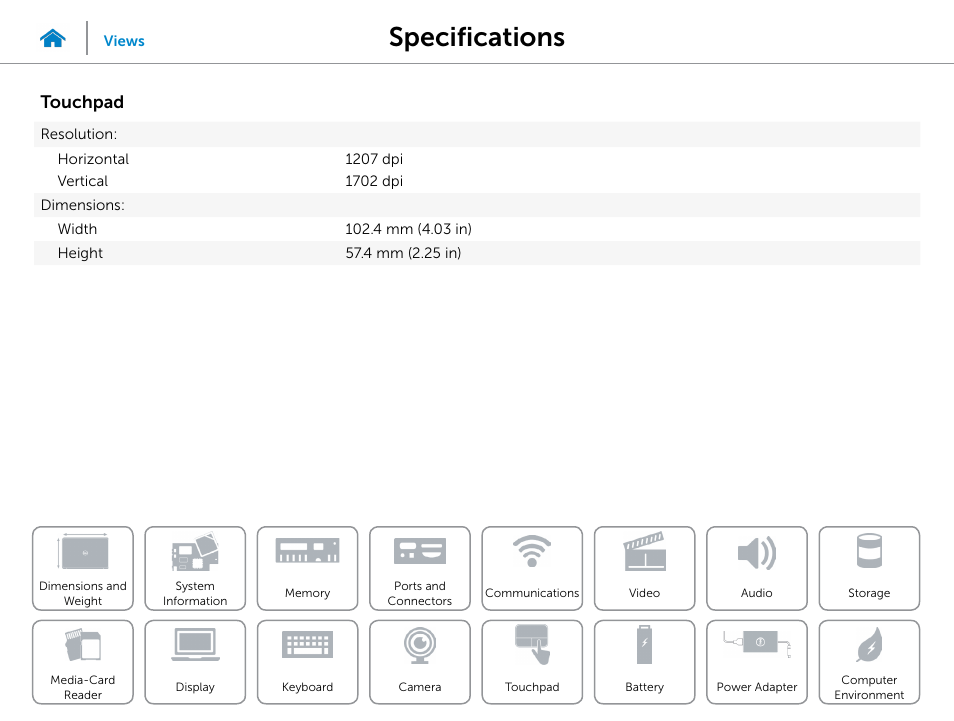Click the Vertical row label
This screenshot has height=721, width=954.
point(83,181)
